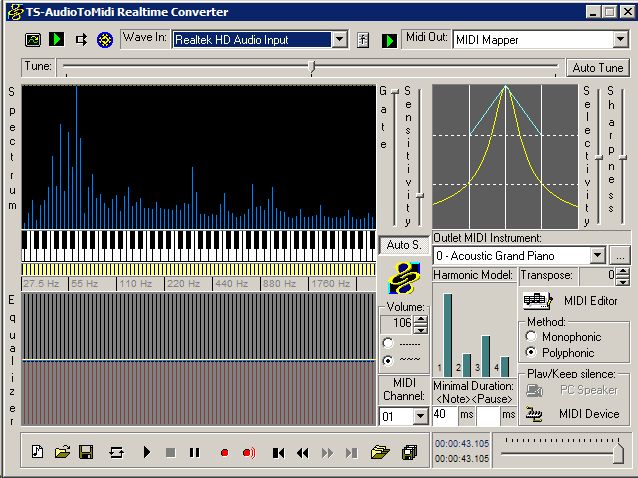Click the skip to start button

pyautogui.click(x=279, y=452)
